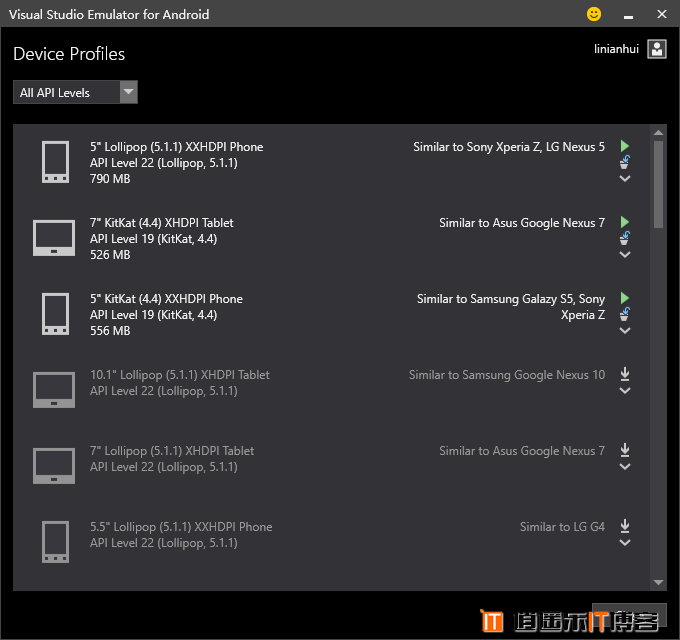
Task: Open the All API Levels dropdown
Action: click(75, 92)
